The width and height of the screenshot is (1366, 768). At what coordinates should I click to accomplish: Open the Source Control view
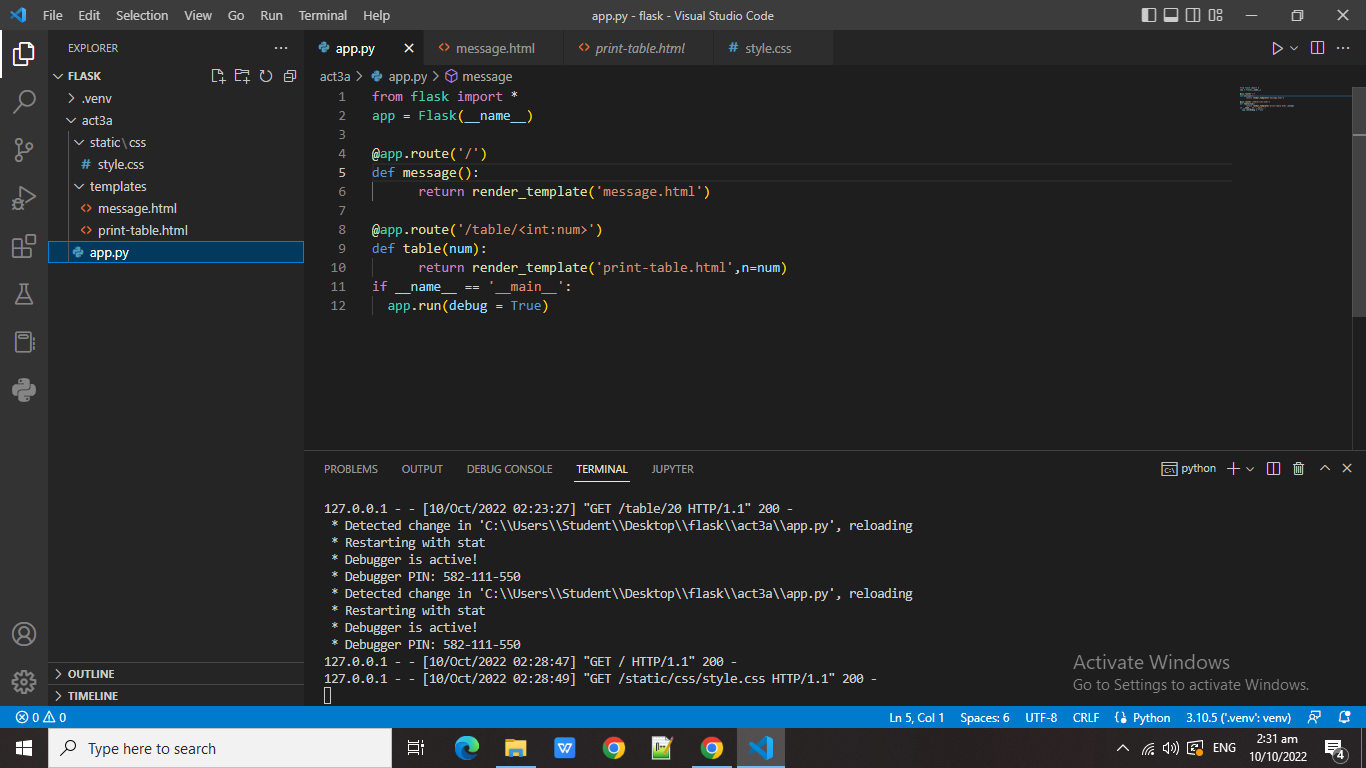point(23,149)
